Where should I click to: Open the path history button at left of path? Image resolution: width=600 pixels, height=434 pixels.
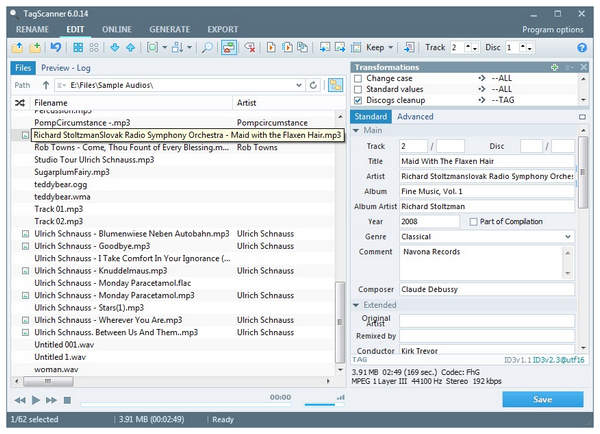coord(61,85)
